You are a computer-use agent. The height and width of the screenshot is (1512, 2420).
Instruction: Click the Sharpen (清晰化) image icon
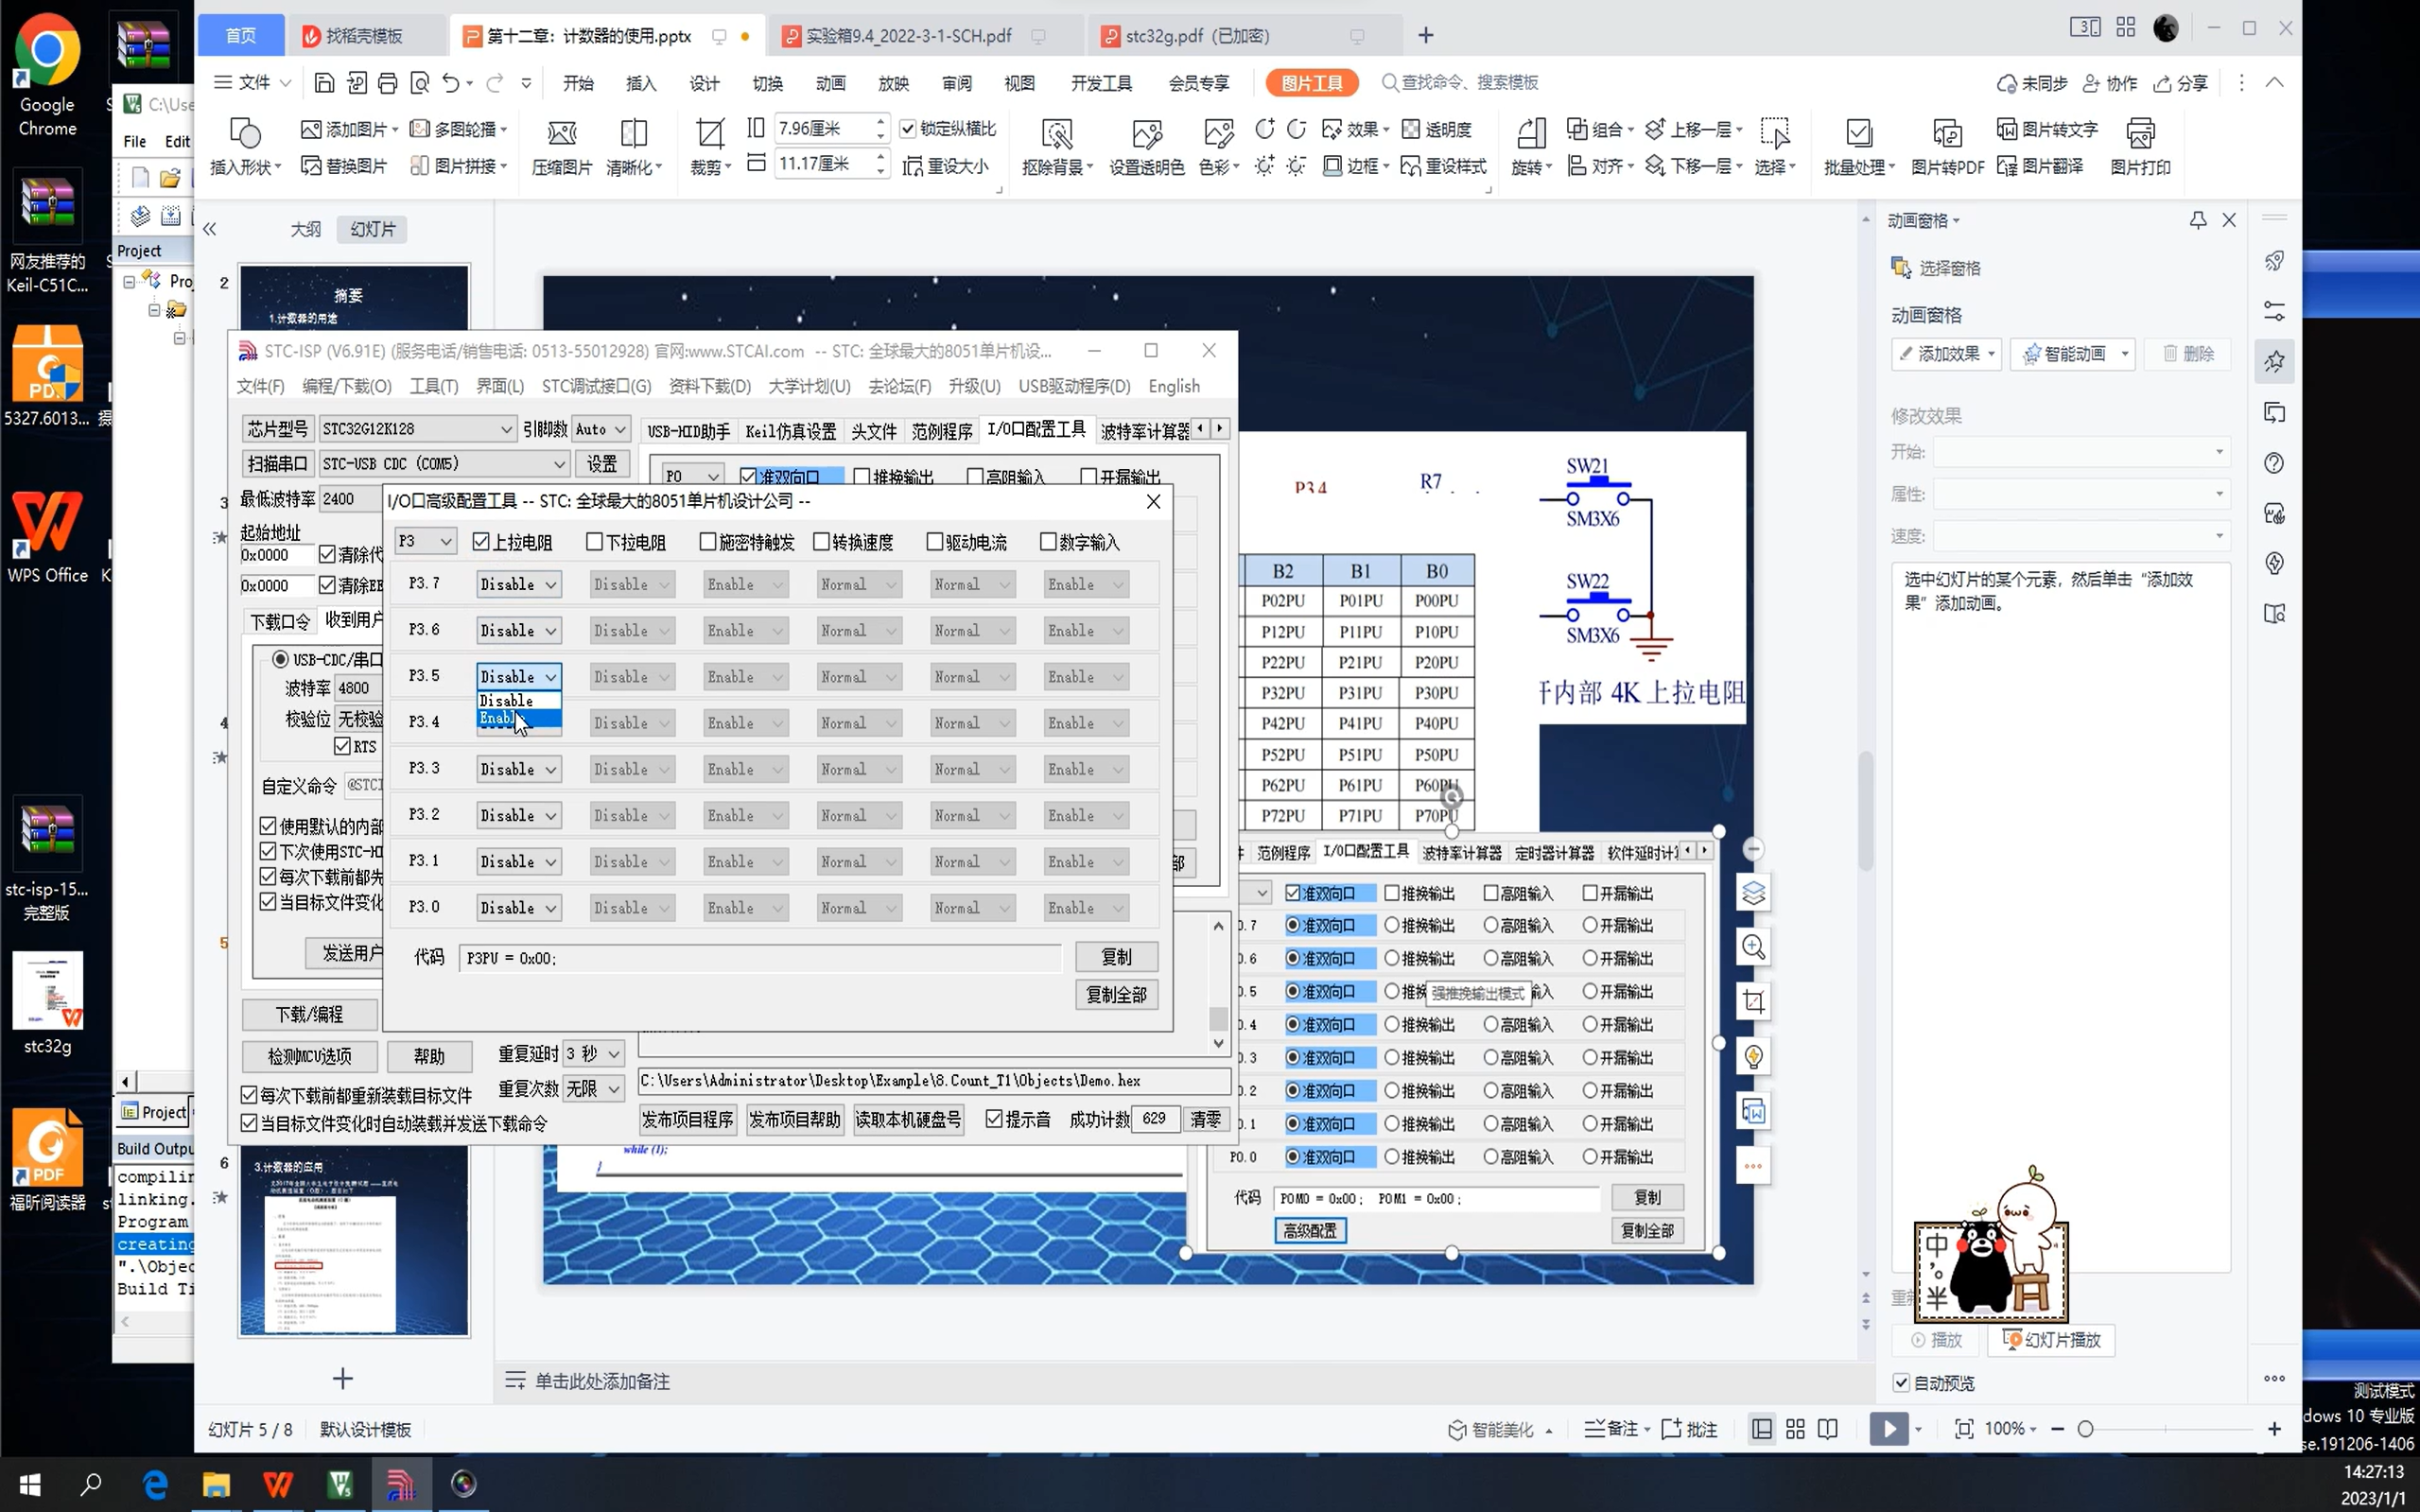point(634,133)
